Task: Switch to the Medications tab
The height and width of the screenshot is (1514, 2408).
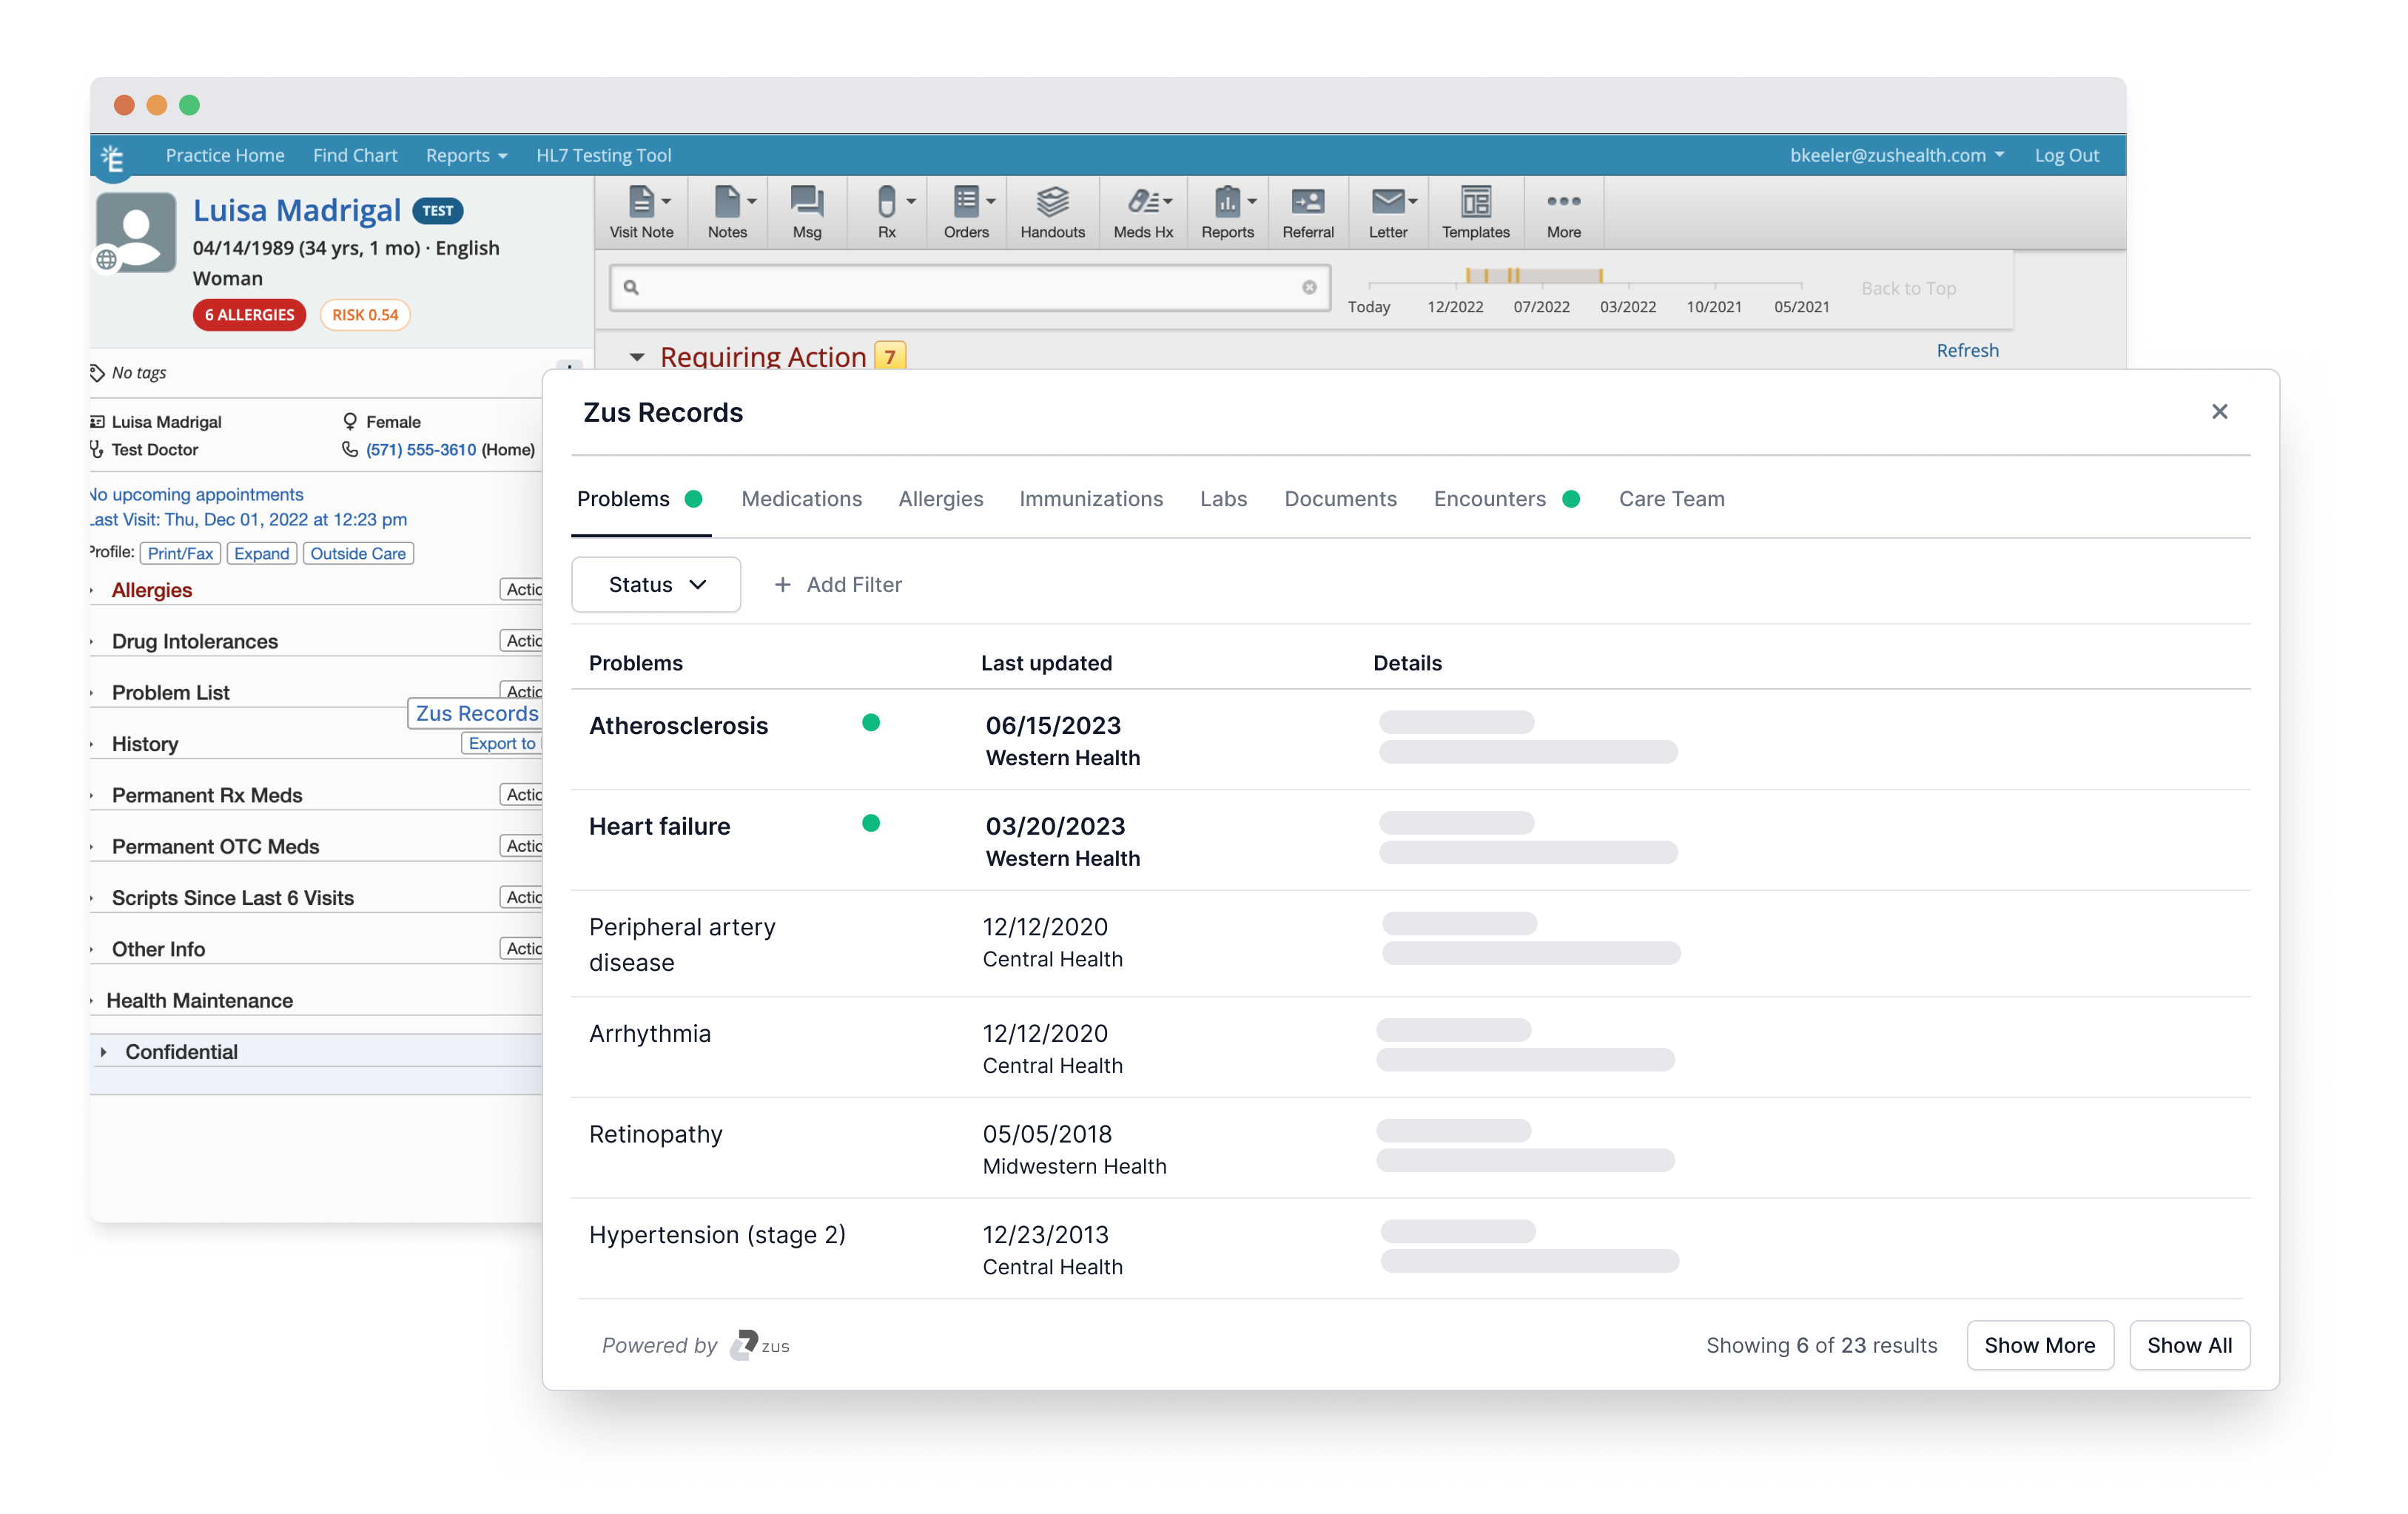Action: pyautogui.click(x=802, y=499)
